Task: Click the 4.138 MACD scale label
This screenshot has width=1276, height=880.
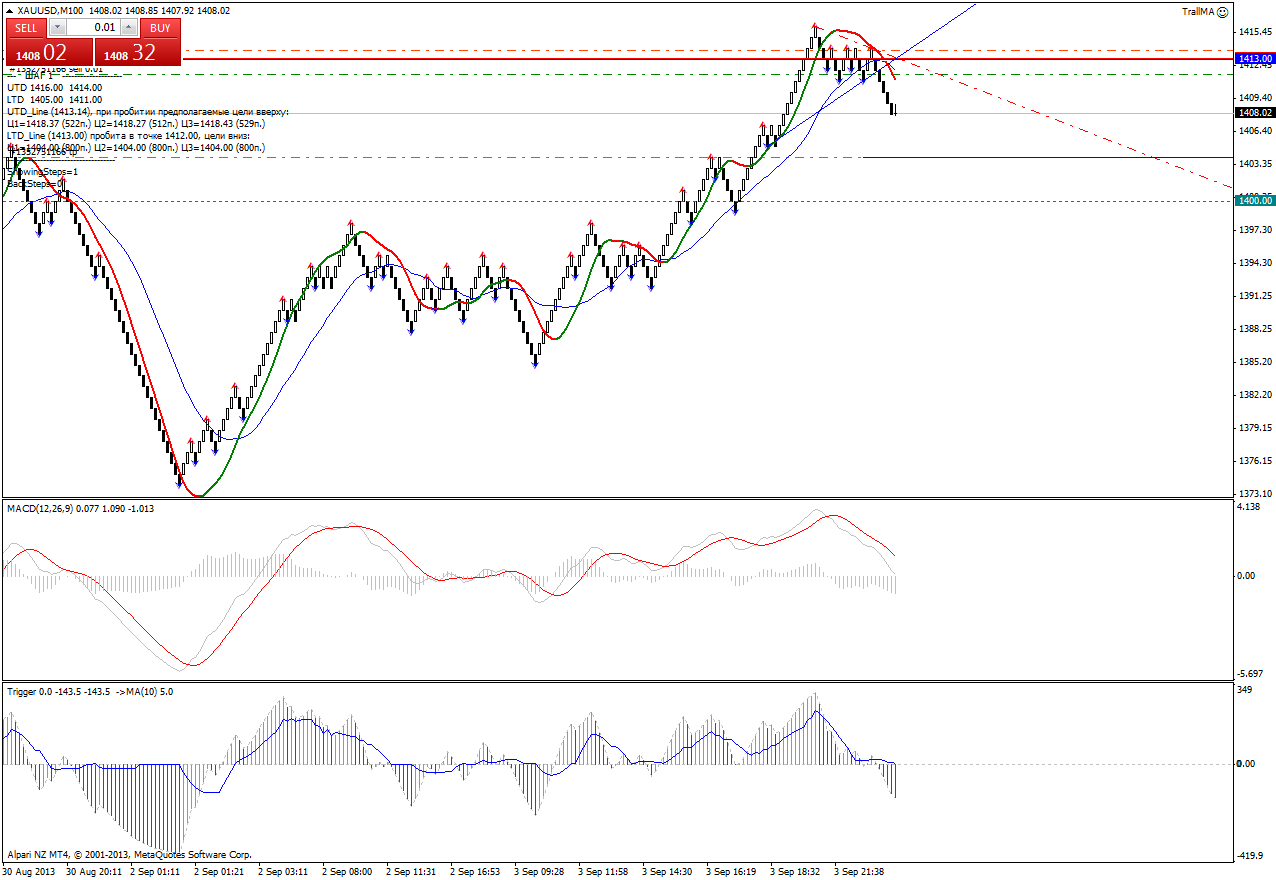Action: tap(1249, 508)
